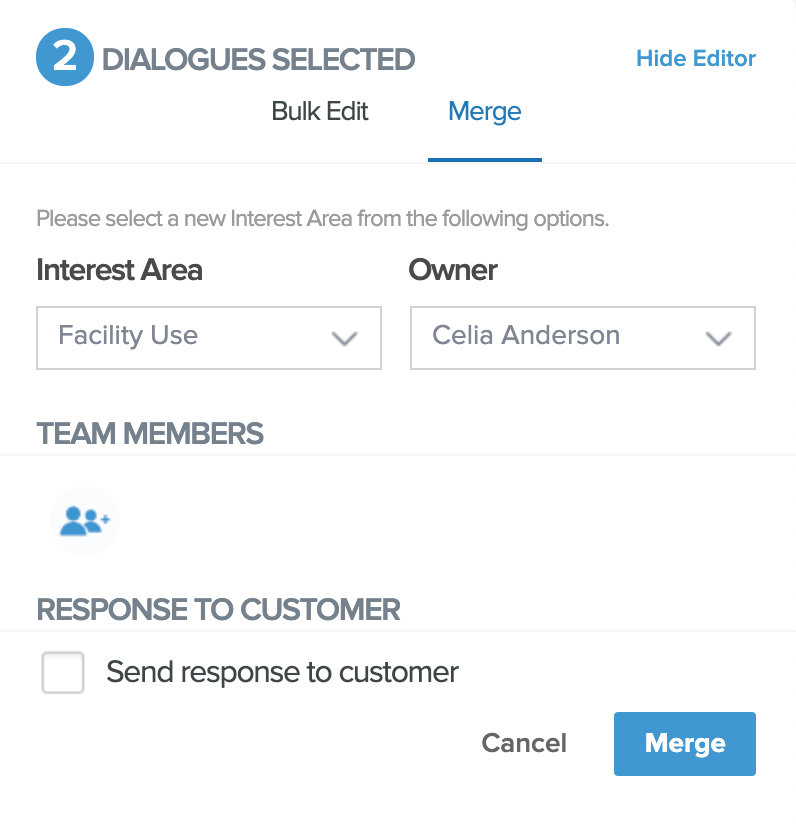Click the TEAM MEMBERS section heading
796x828 pixels.
150,433
